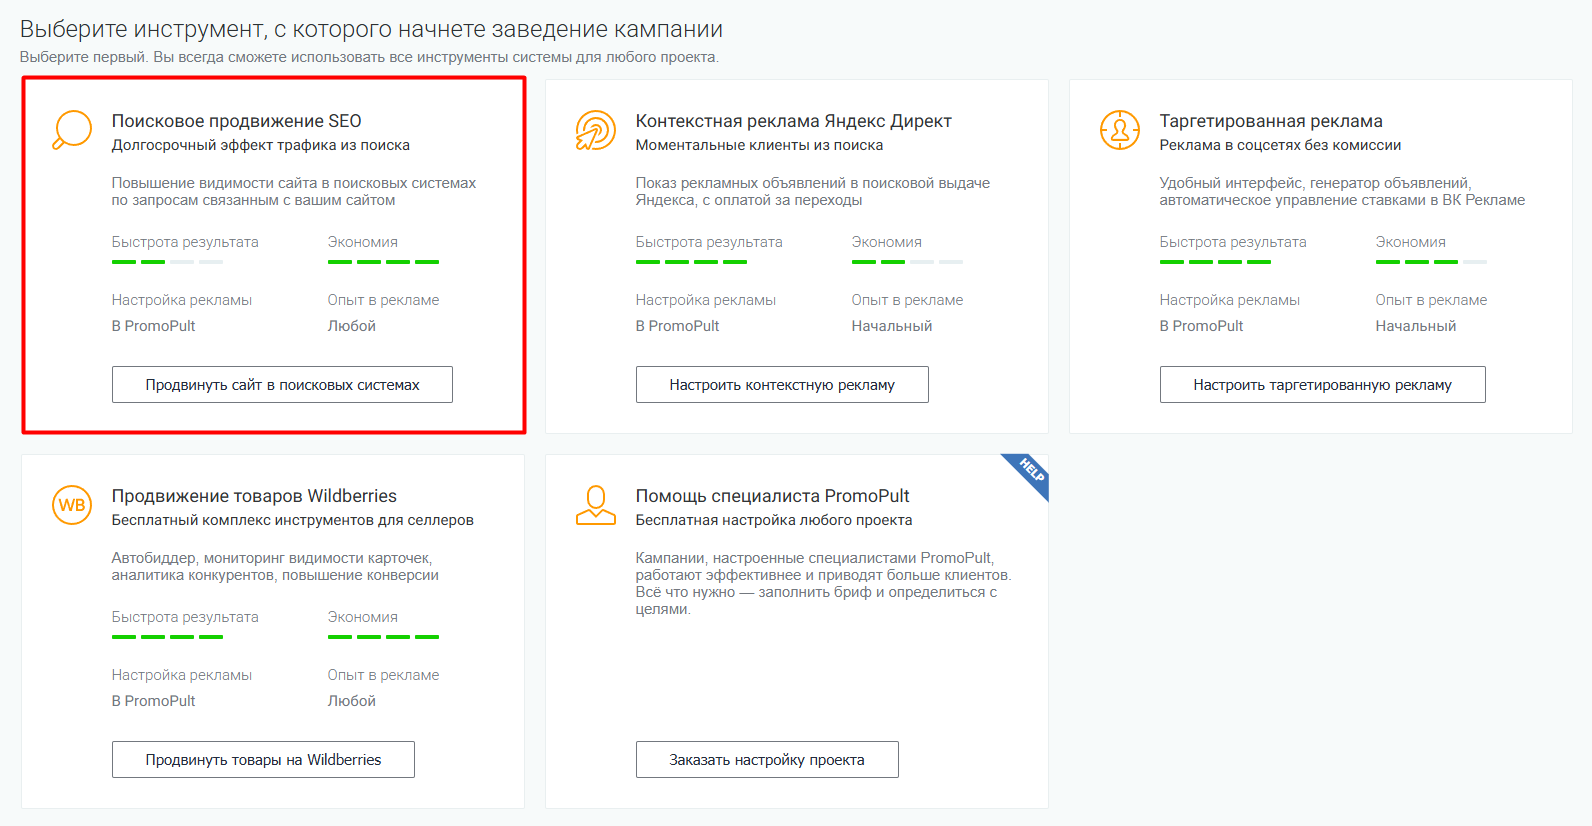This screenshot has height=826, width=1592.
Task: Click the Заказать настройку проекта button
Action: tap(767, 760)
